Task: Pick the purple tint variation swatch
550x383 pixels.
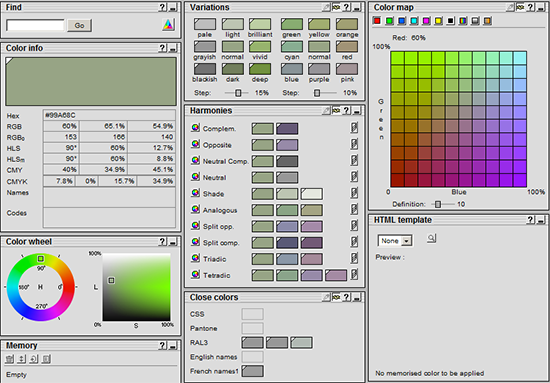Action: (x=319, y=69)
